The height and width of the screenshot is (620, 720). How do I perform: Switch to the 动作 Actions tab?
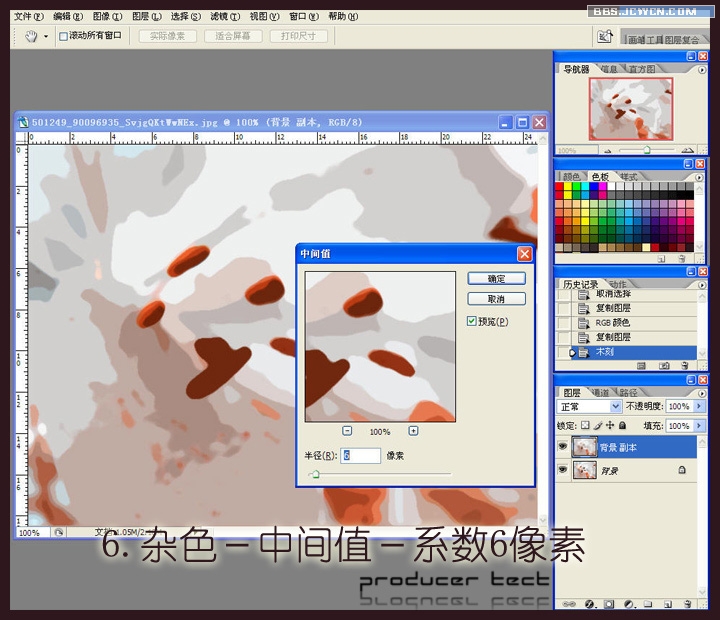tap(618, 284)
